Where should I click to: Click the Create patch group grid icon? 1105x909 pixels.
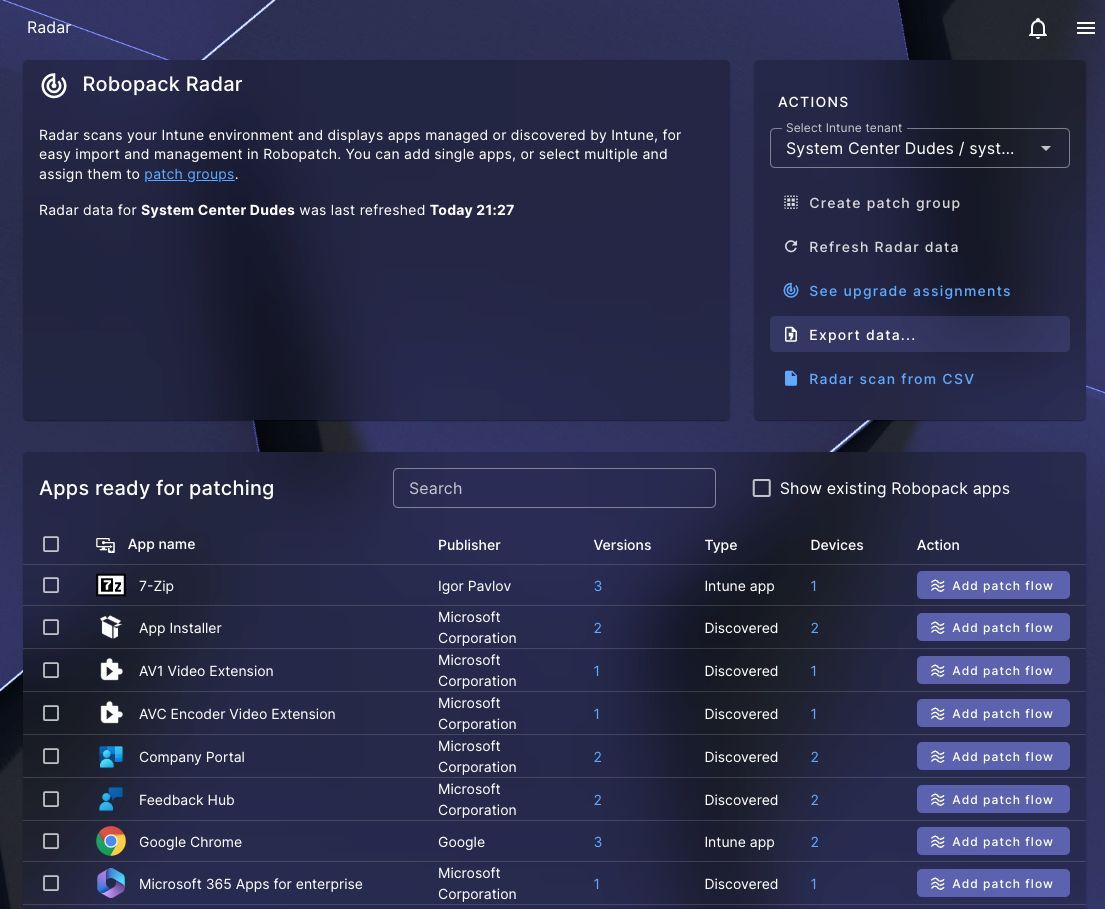[791, 203]
